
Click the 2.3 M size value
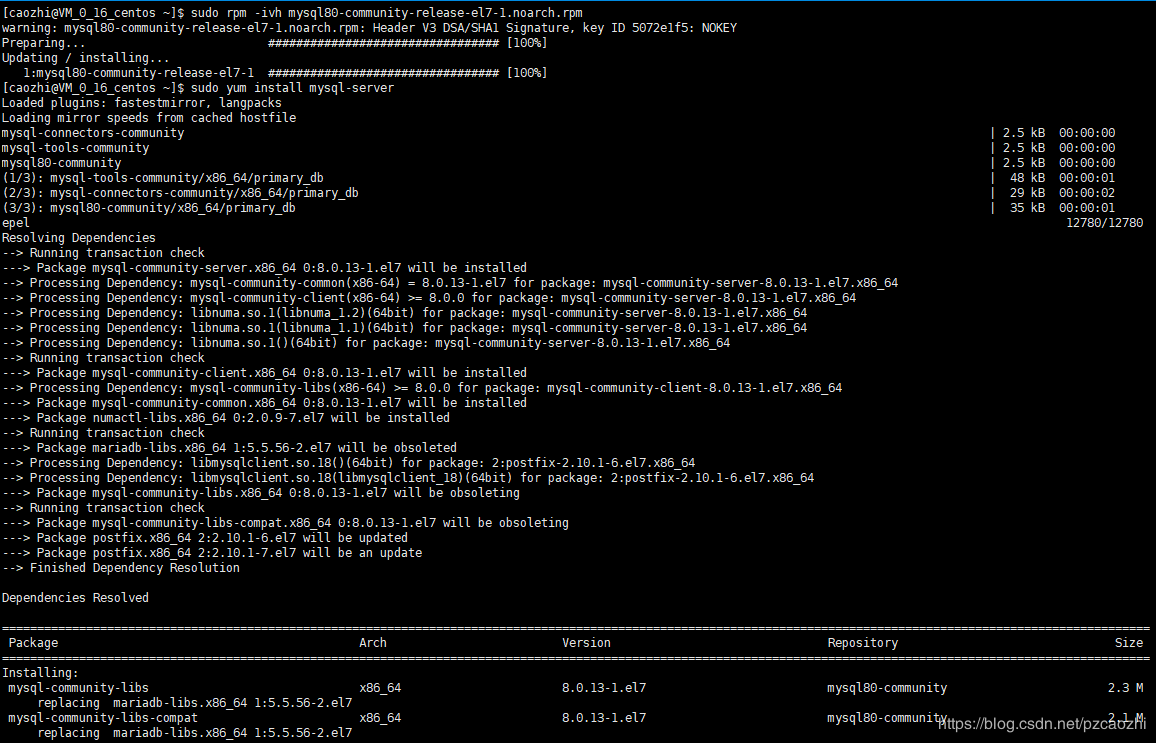click(1127, 687)
